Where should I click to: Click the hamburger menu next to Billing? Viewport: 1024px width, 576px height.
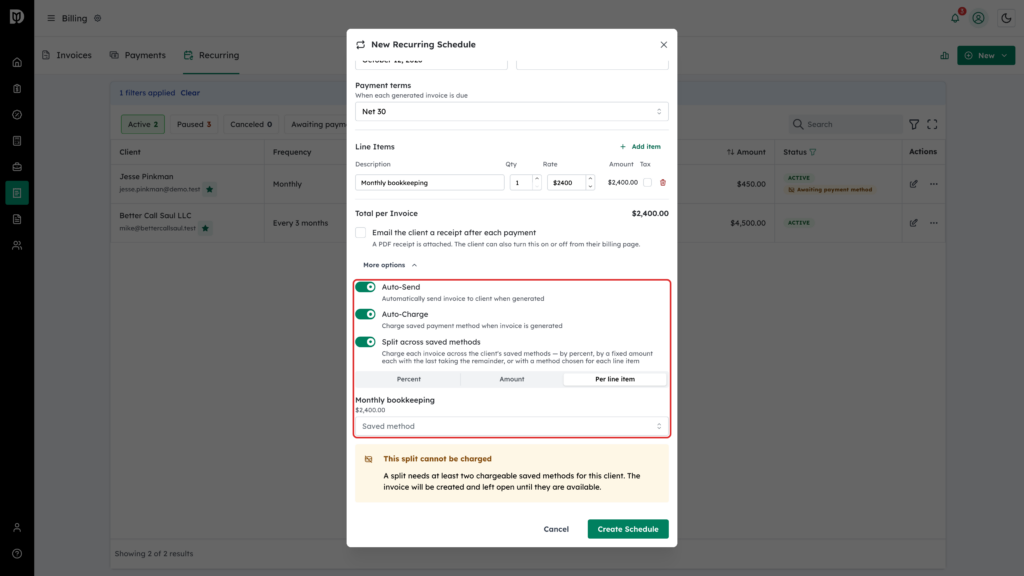pos(51,18)
